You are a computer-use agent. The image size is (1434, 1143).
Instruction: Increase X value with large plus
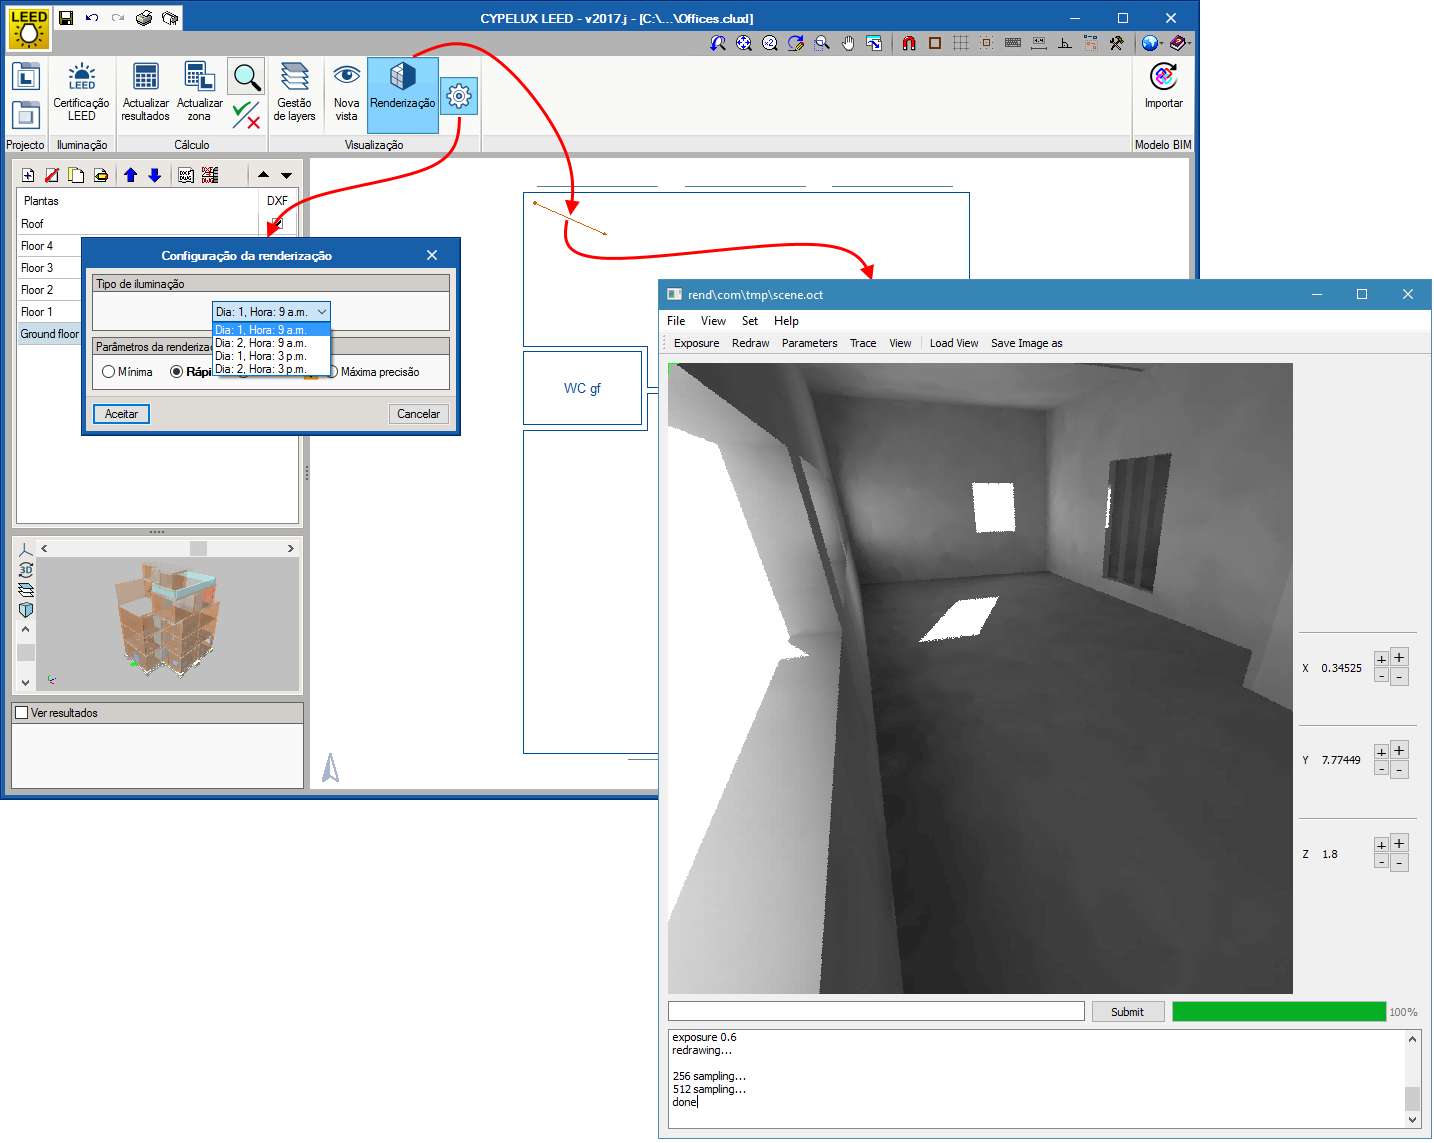[1399, 657]
